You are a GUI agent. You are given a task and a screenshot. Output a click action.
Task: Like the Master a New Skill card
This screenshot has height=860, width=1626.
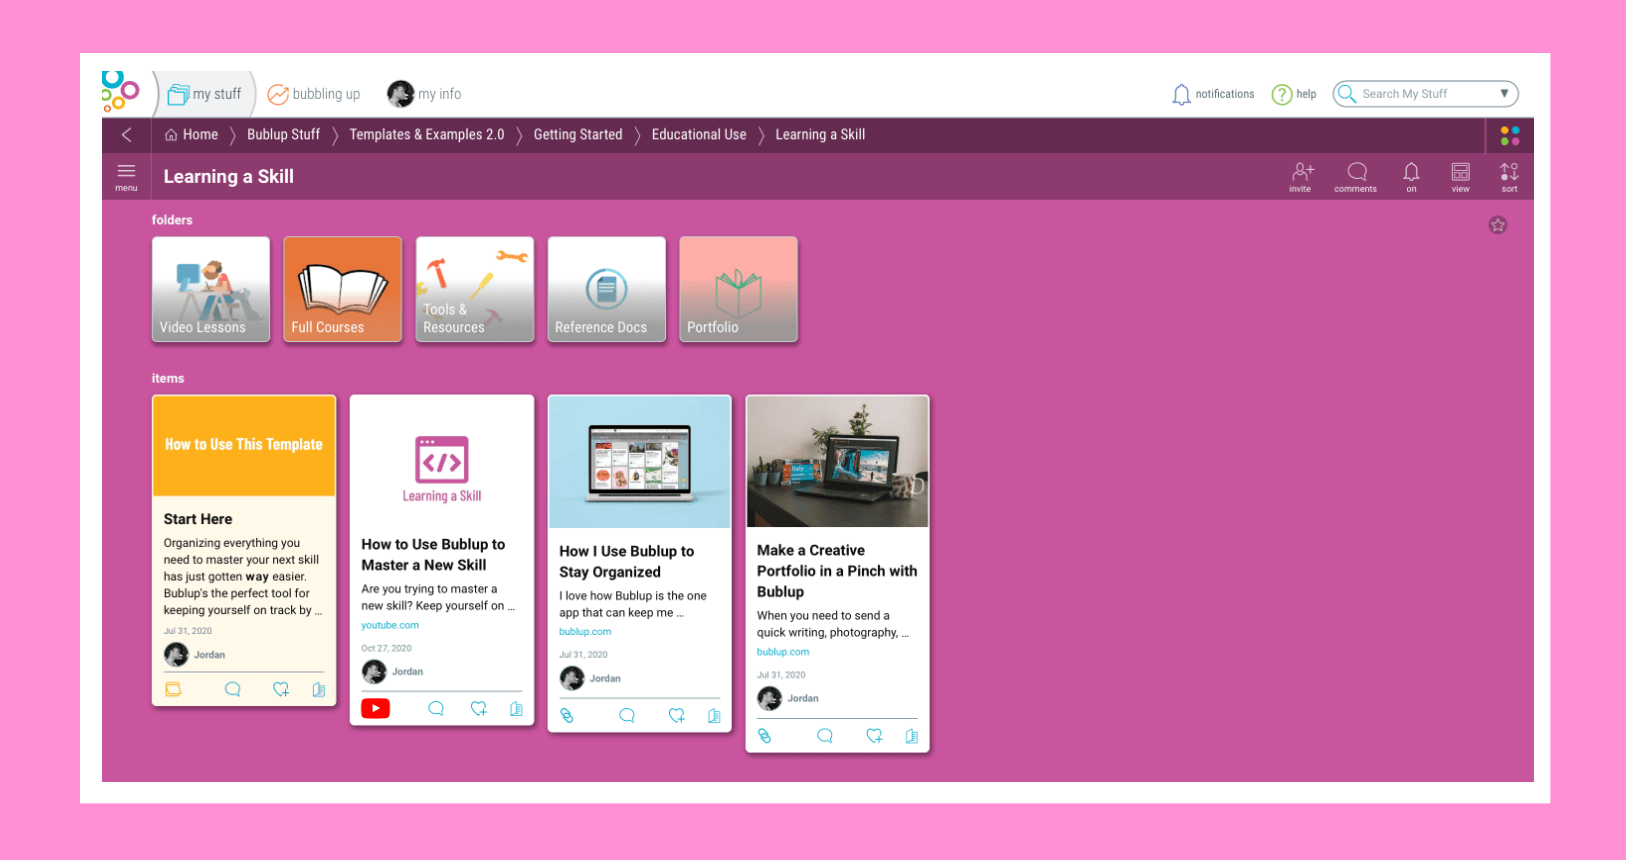(x=479, y=708)
